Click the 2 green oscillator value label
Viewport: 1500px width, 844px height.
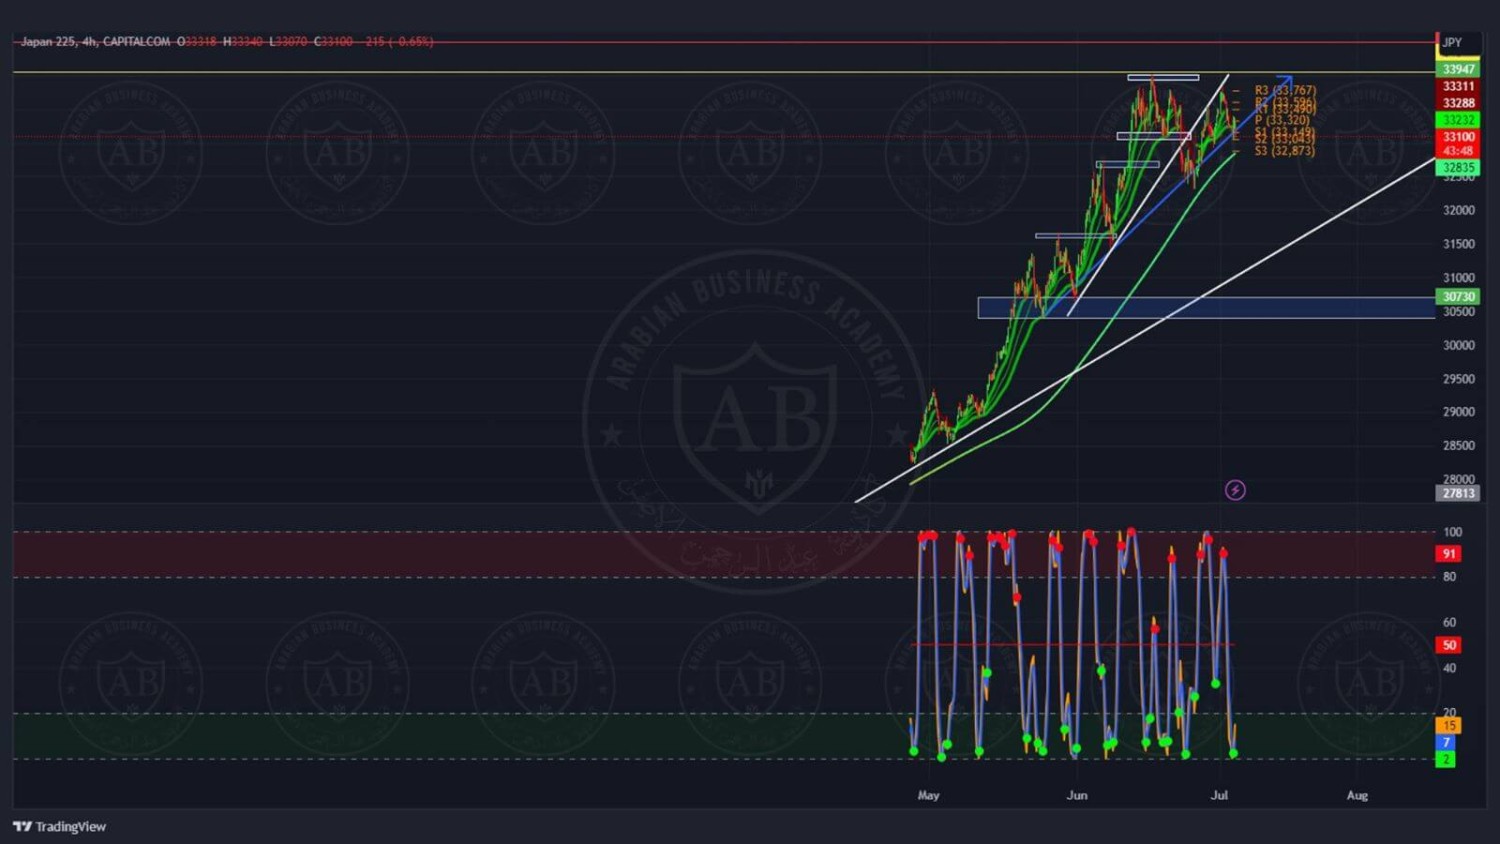(x=1446, y=759)
